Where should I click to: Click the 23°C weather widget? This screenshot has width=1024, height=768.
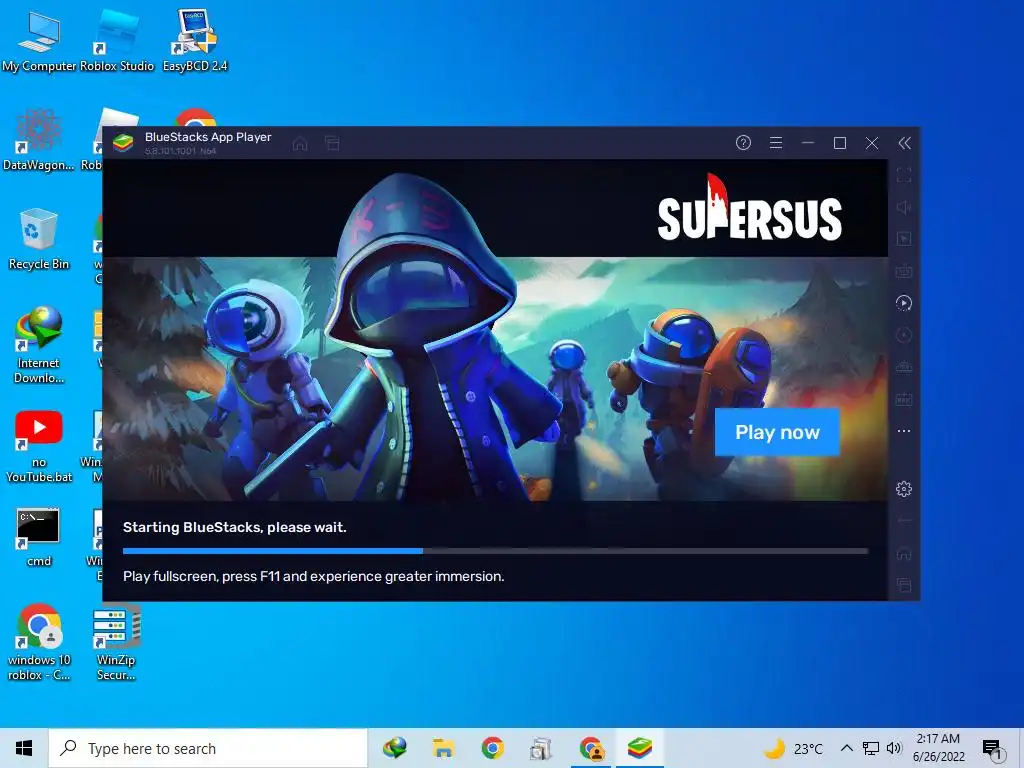pyautogui.click(x=793, y=748)
